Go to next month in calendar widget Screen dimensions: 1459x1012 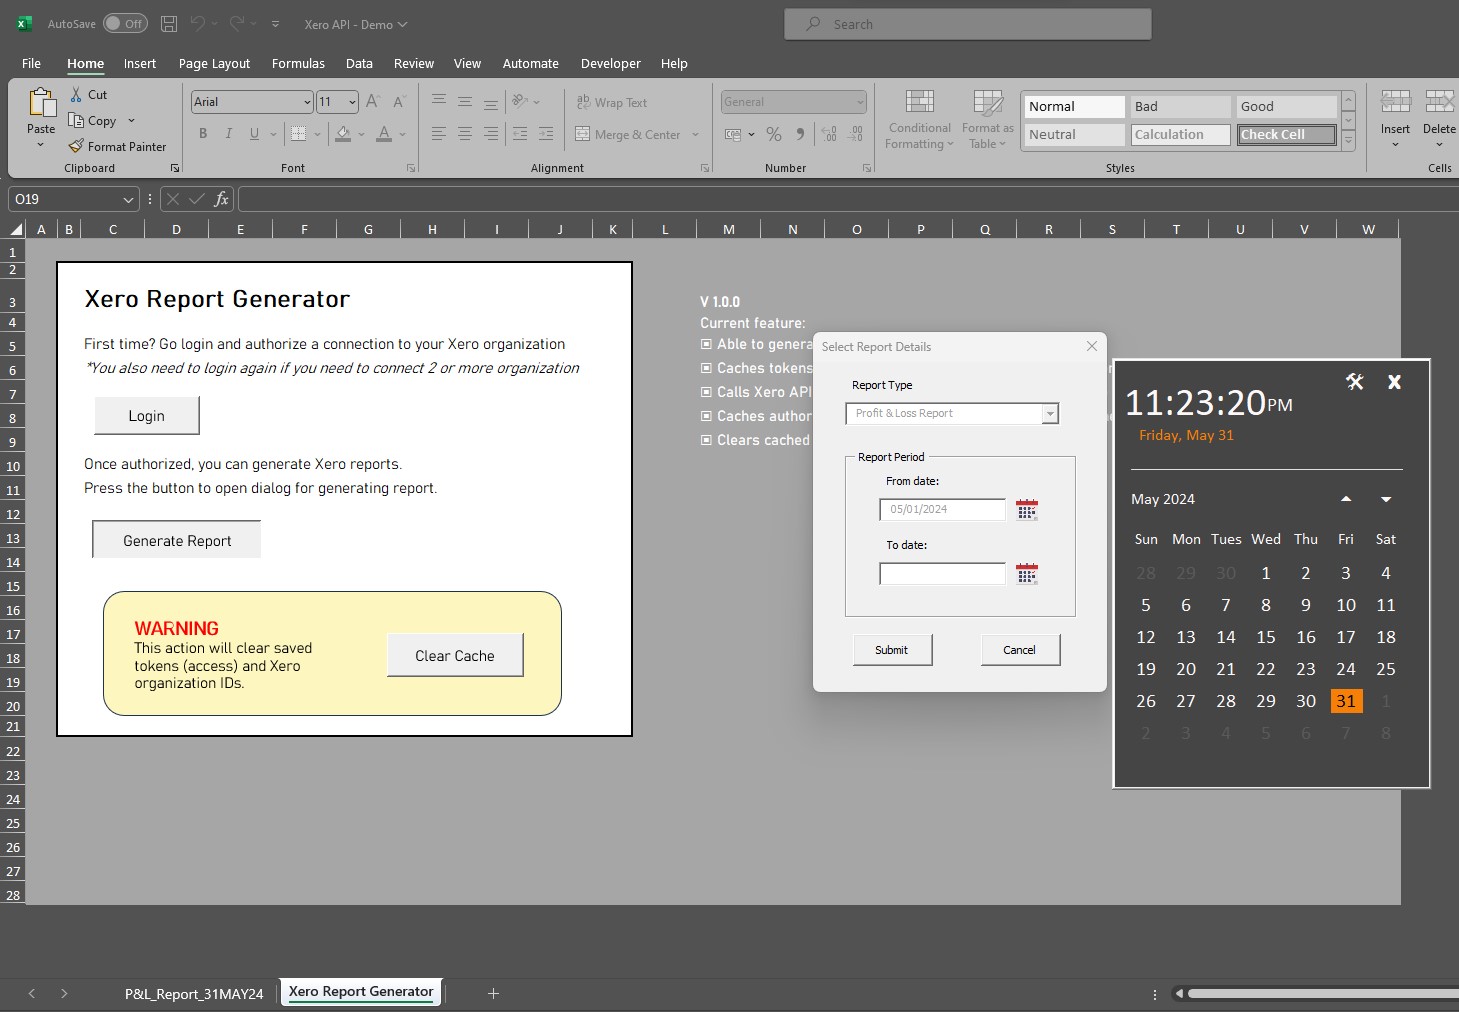1386,499
